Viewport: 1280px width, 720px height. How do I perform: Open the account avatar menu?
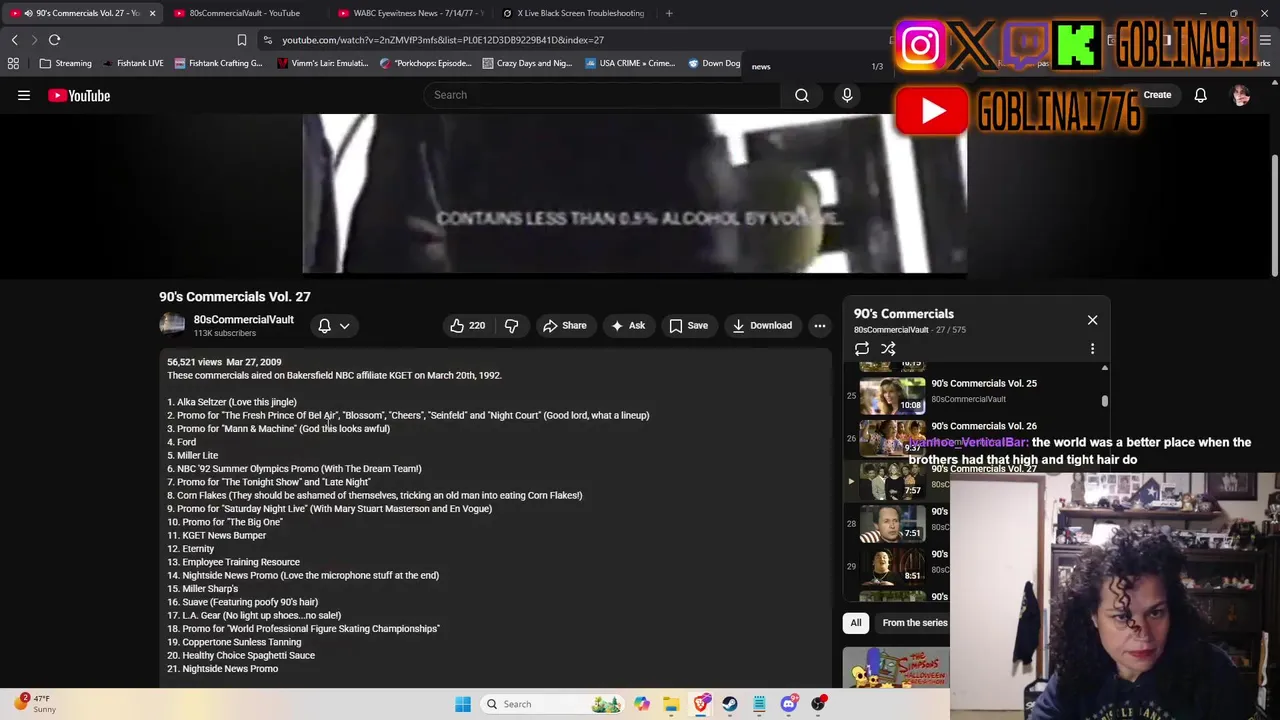click(1241, 95)
